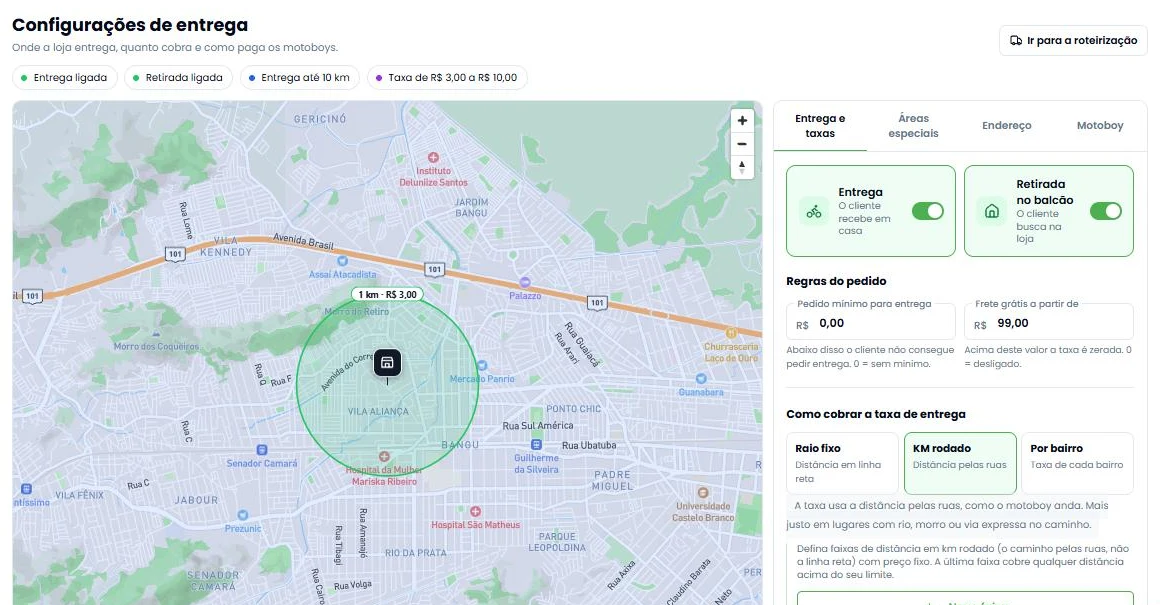Turn off the Entrega toggle

(x=928, y=212)
